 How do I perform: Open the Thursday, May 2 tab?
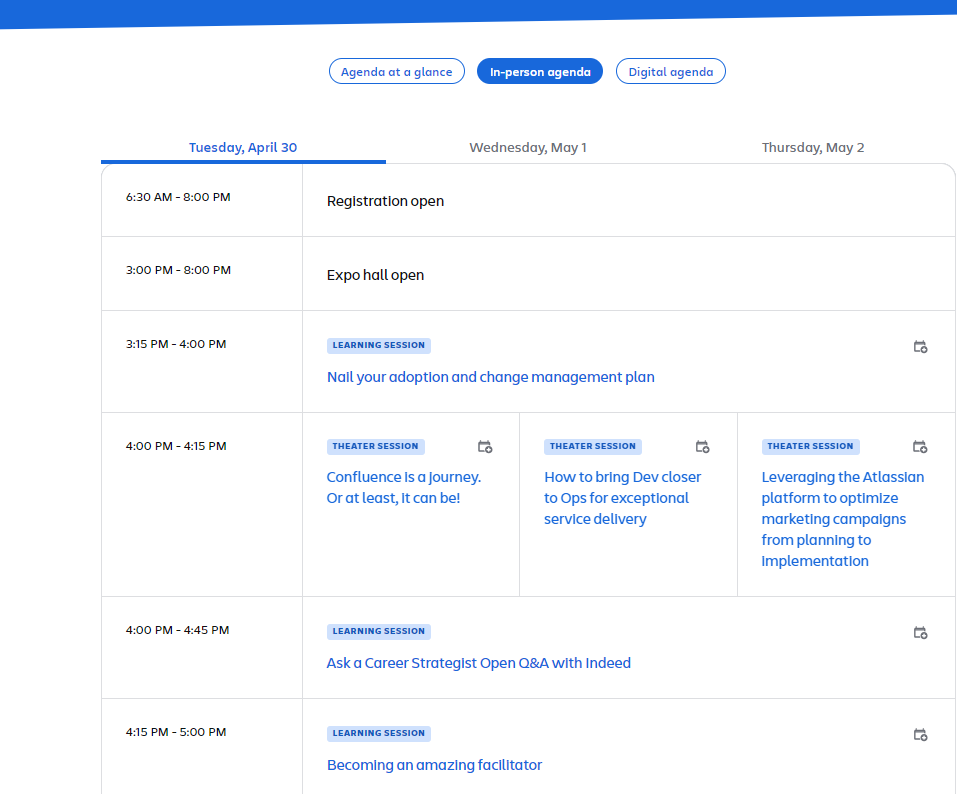click(x=813, y=148)
